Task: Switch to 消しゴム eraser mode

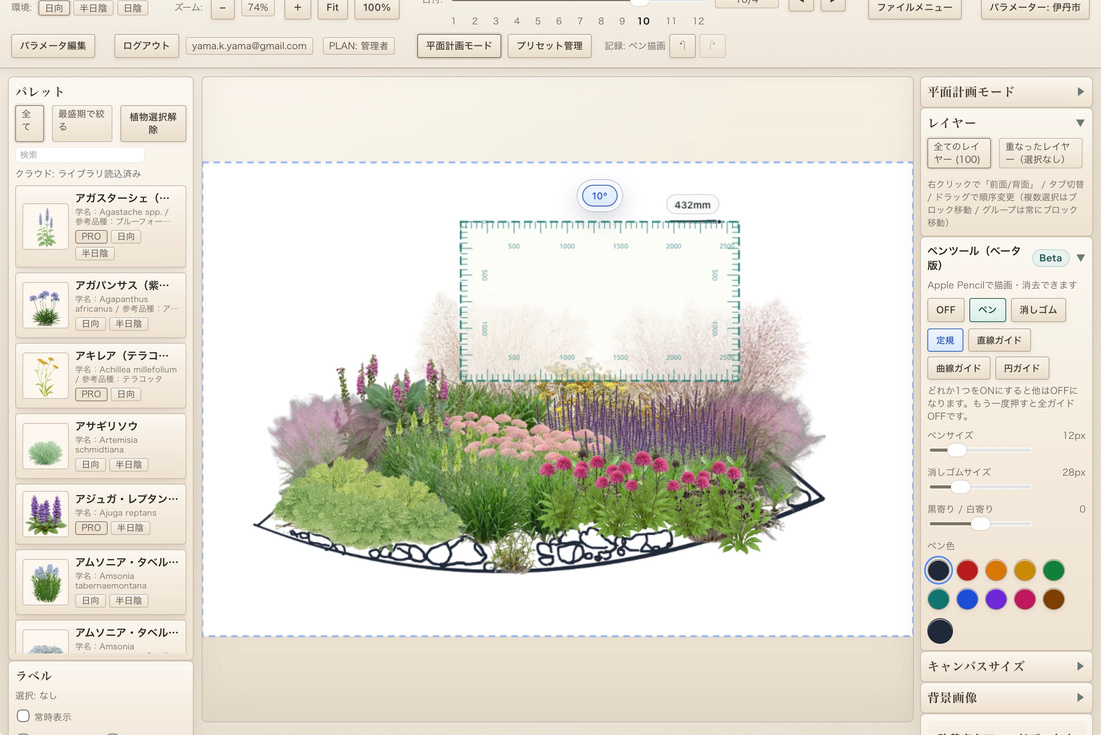Action: [x=1037, y=310]
